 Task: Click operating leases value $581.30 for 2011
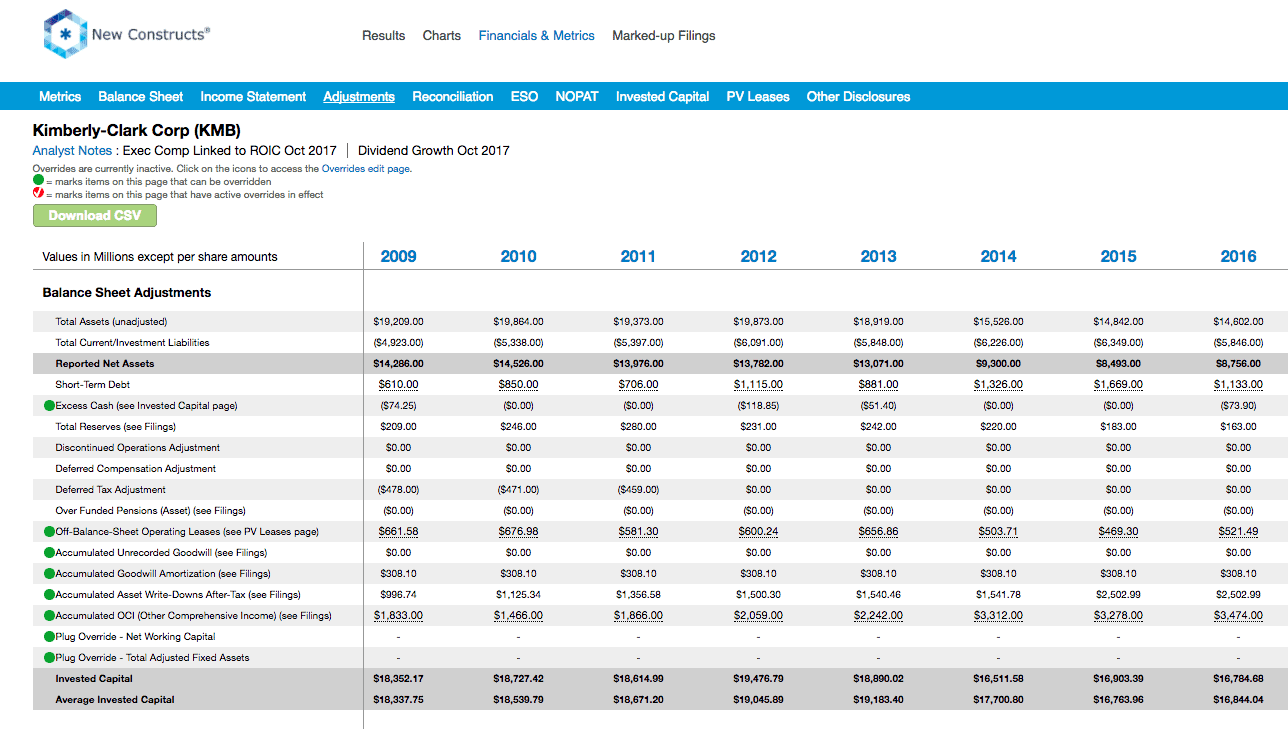pyautogui.click(x=639, y=532)
